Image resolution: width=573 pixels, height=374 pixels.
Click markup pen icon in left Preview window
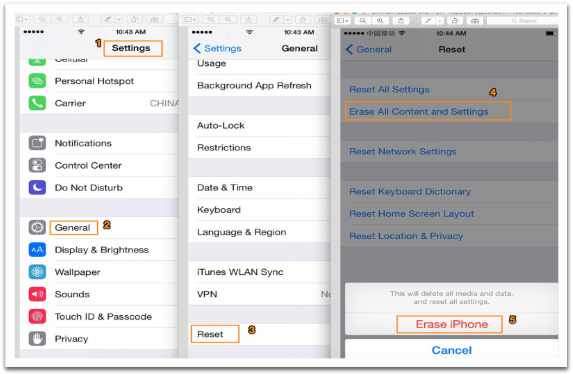(x=108, y=19)
